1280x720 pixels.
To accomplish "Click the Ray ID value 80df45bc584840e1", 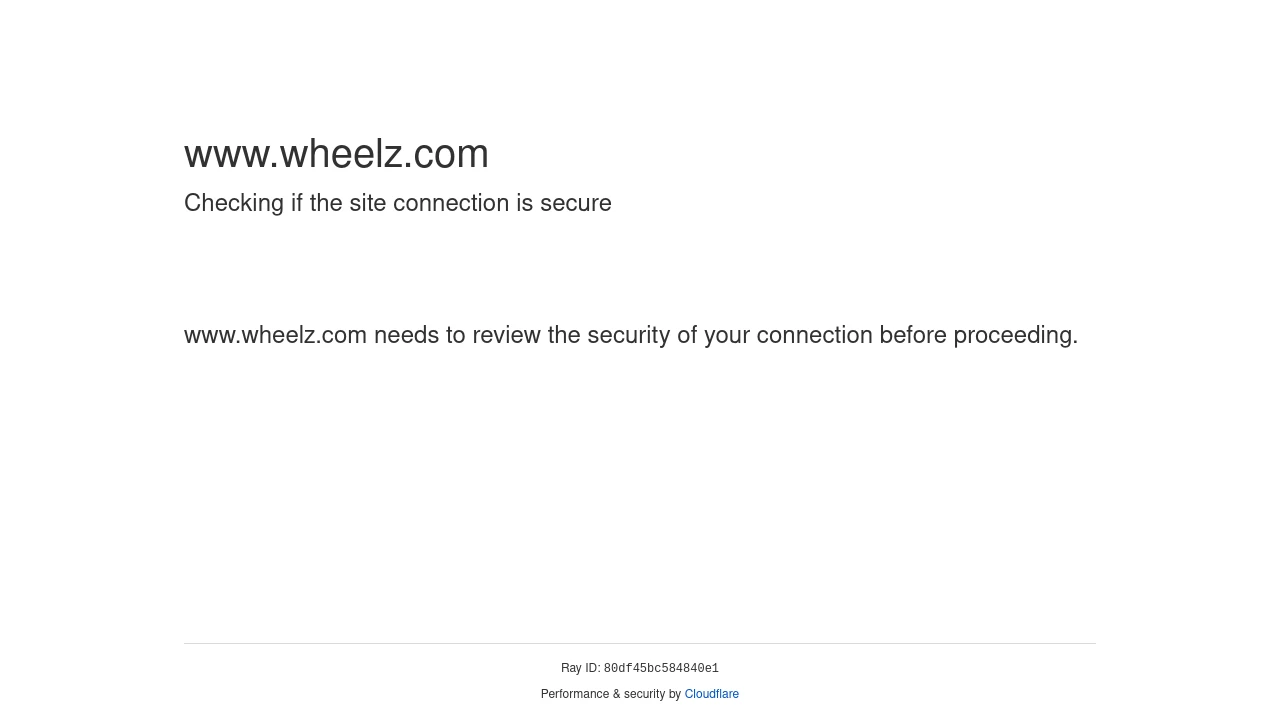I will pos(661,669).
